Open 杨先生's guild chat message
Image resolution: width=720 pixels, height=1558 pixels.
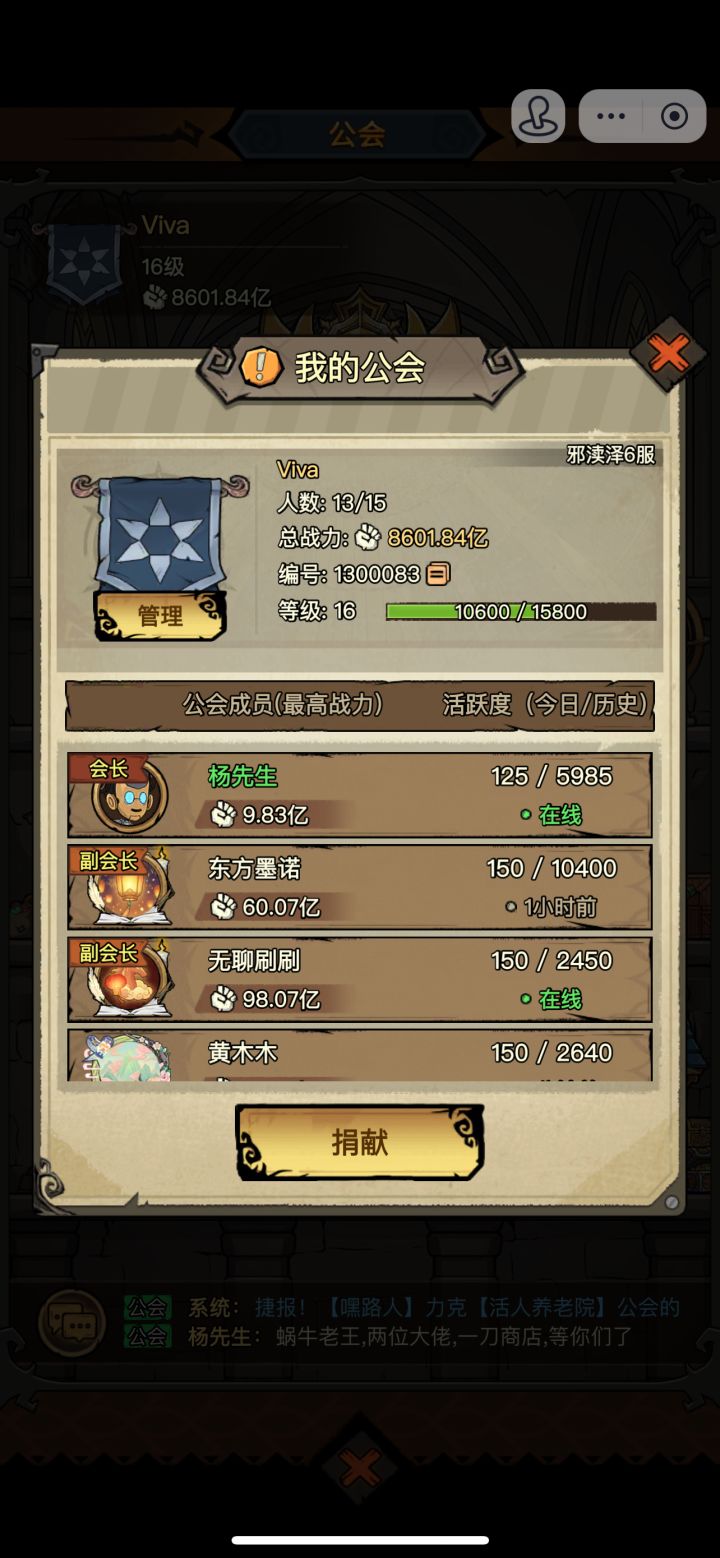[410, 1336]
